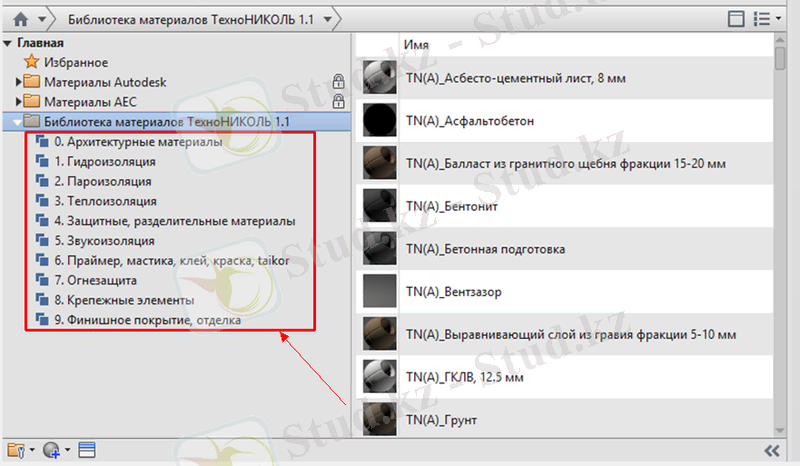Collapse the Главная tree node

[8, 43]
